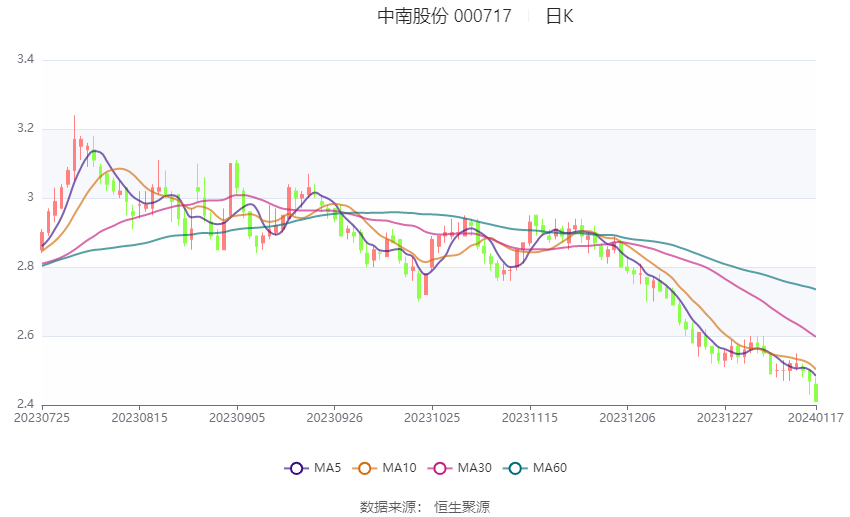Select the 20230725 date axis marker

tap(42, 418)
